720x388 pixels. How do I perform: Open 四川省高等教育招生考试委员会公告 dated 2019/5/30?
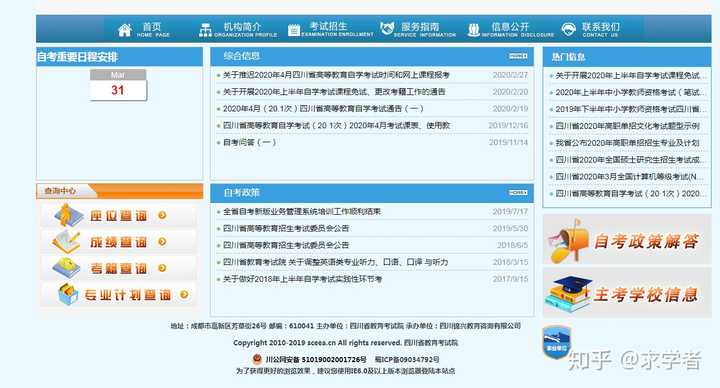click(x=286, y=228)
